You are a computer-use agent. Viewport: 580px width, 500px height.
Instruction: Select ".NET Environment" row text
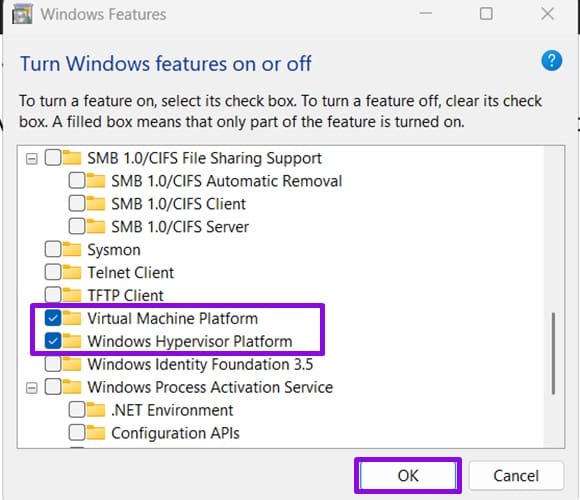click(x=172, y=410)
